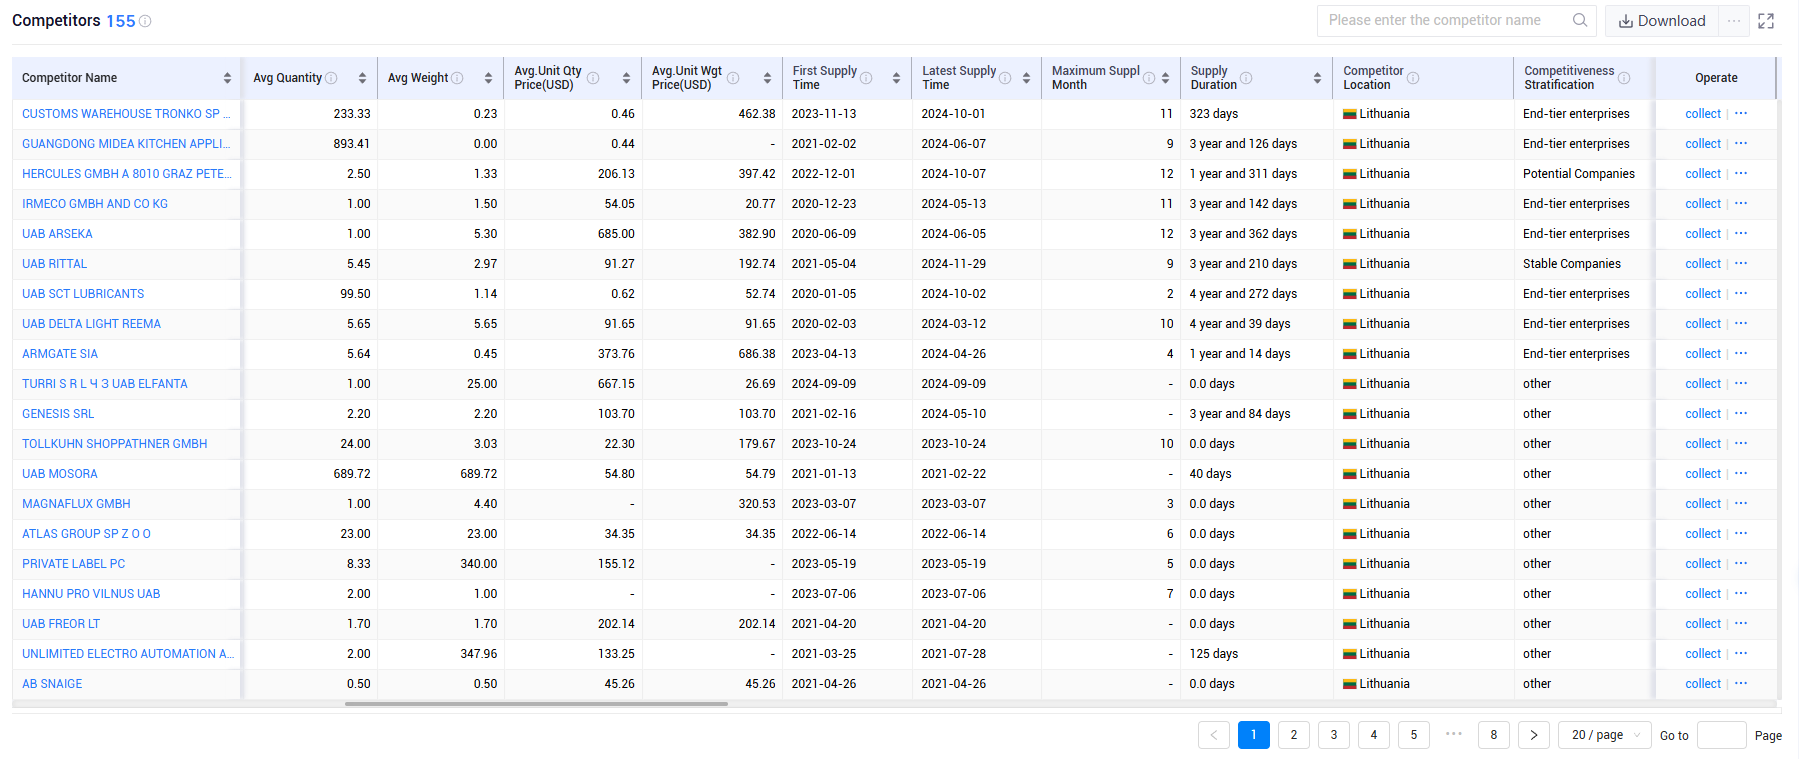Open UAB FREOR LT competitor link
Image resolution: width=1799 pixels, height=759 pixels.
[x=61, y=624]
